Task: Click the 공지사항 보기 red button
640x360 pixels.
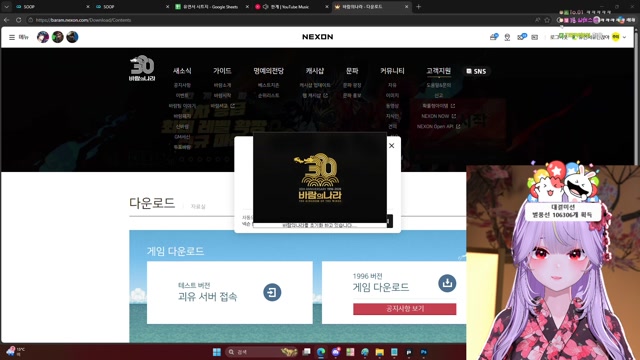Action: (404, 309)
